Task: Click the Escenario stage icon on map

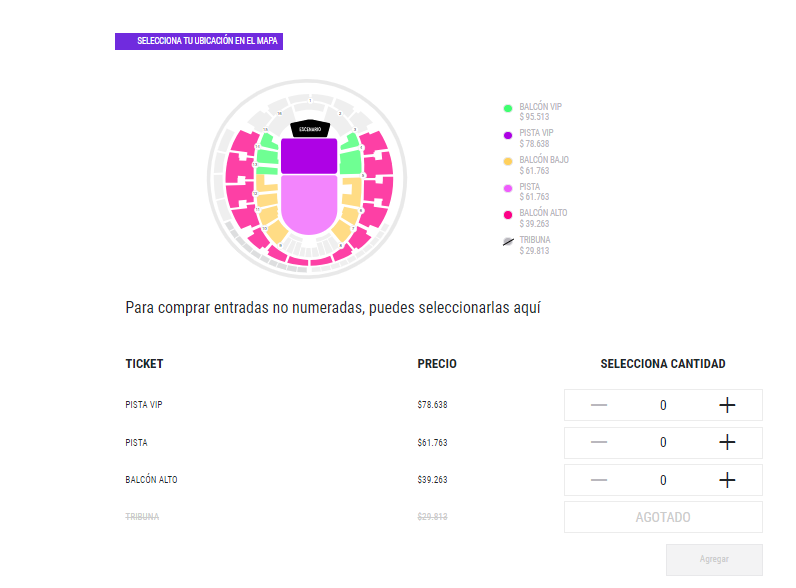Action: [x=308, y=129]
